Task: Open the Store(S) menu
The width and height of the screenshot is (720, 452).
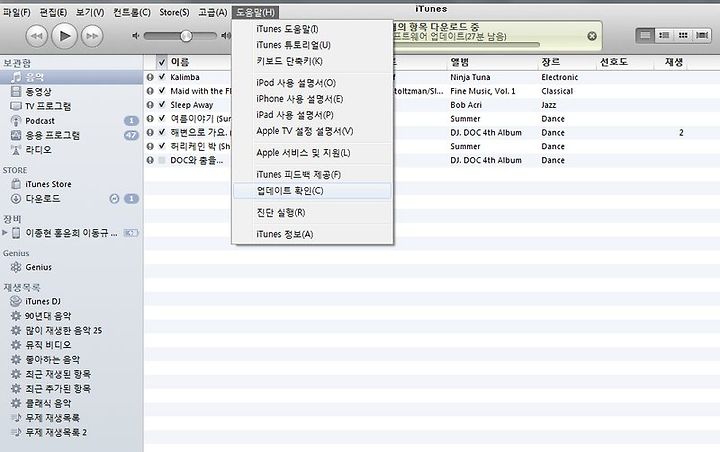Action: [x=174, y=12]
